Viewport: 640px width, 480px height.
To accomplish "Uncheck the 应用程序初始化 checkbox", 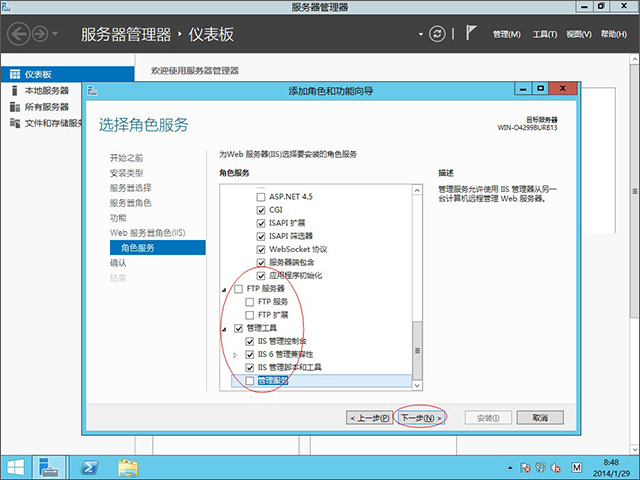I will (261, 276).
